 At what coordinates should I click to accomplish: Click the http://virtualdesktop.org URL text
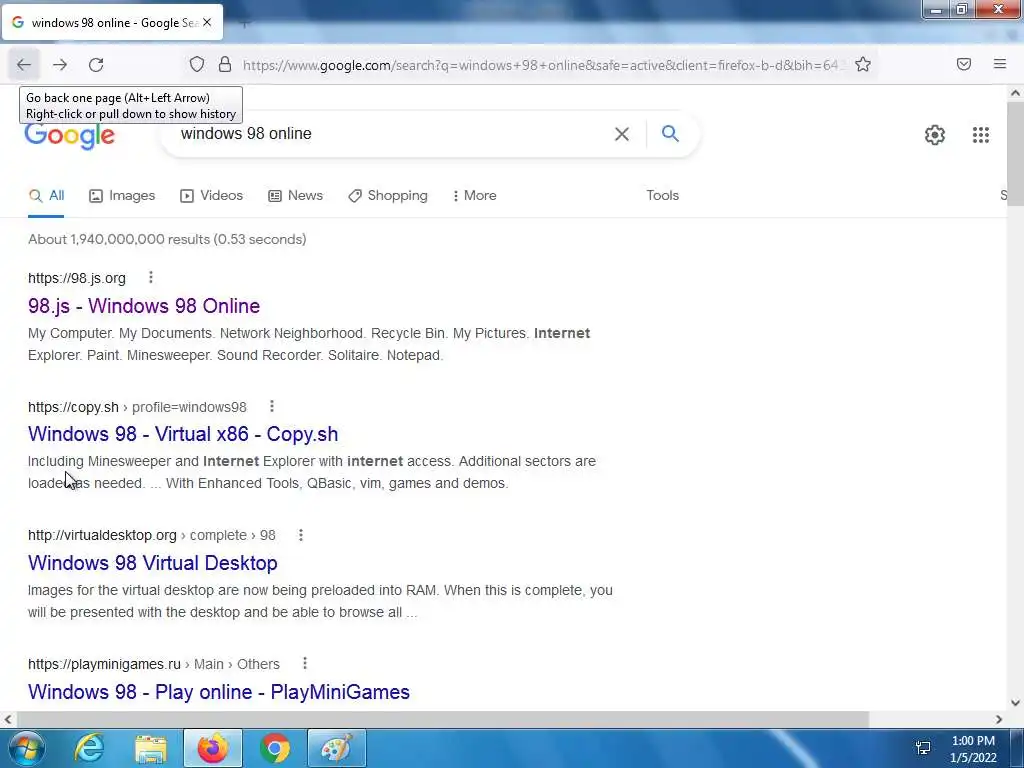pos(103,535)
